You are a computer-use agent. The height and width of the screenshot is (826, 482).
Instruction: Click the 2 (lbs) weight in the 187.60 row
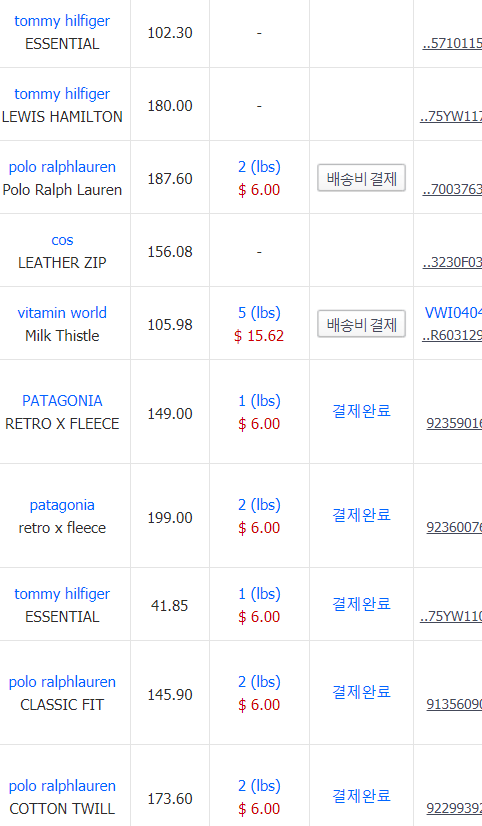tap(259, 167)
